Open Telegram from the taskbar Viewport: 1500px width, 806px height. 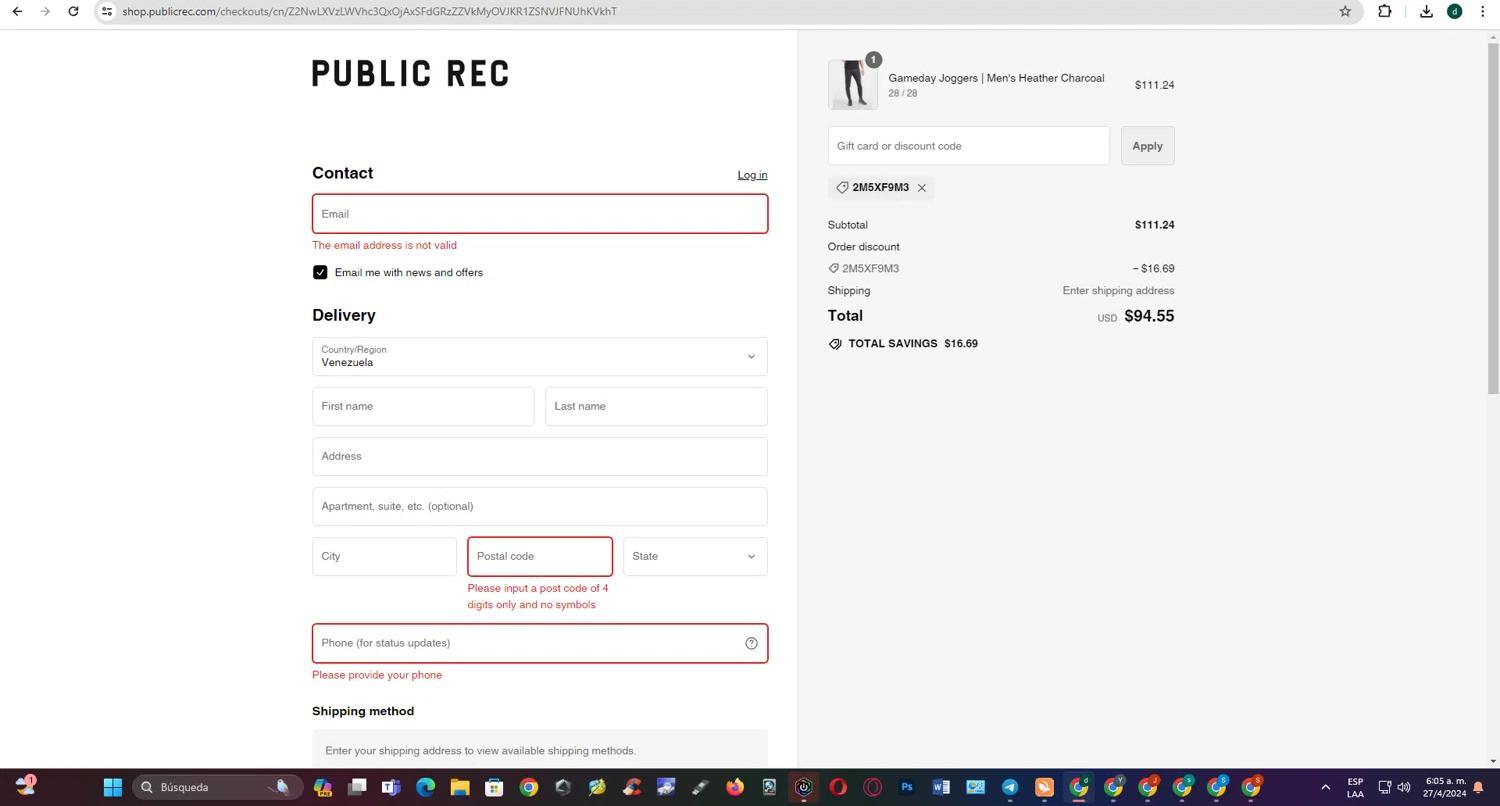point(1010,787)
